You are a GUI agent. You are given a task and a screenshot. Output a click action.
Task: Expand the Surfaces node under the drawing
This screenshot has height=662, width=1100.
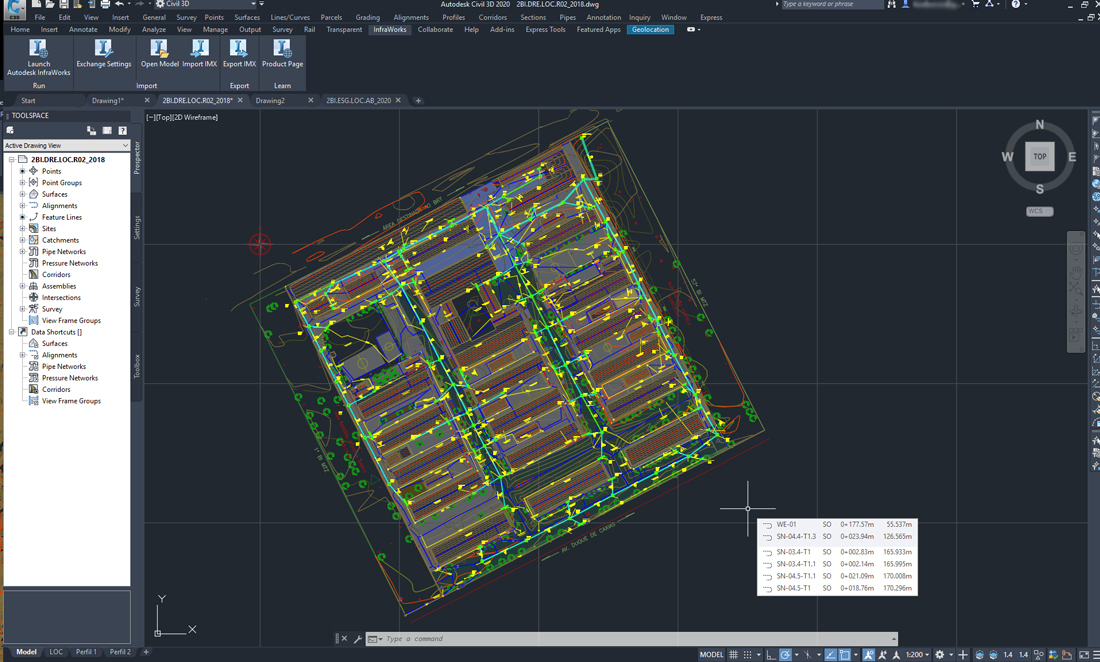click(22, 194)
